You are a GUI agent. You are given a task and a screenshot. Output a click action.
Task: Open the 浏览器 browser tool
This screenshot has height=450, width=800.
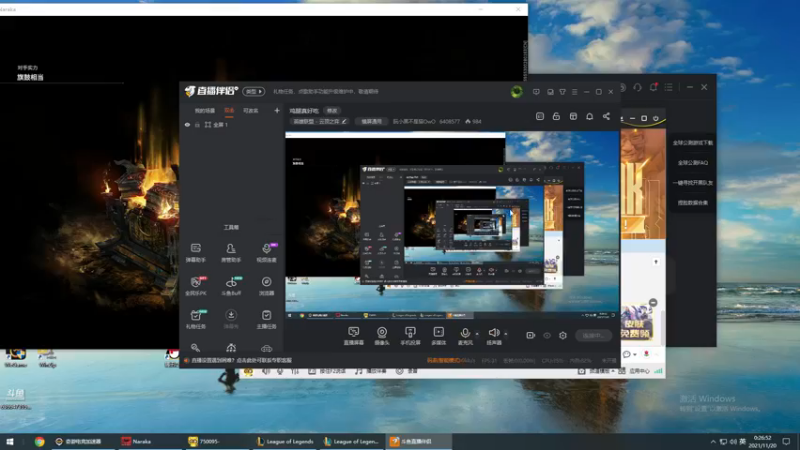[266, 286]
